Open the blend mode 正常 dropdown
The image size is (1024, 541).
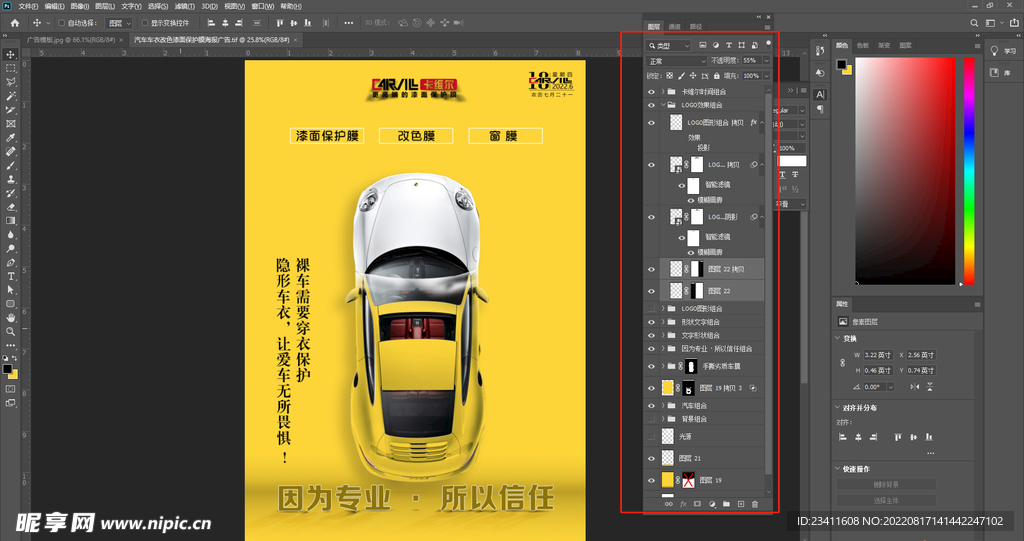coord(676,61)
